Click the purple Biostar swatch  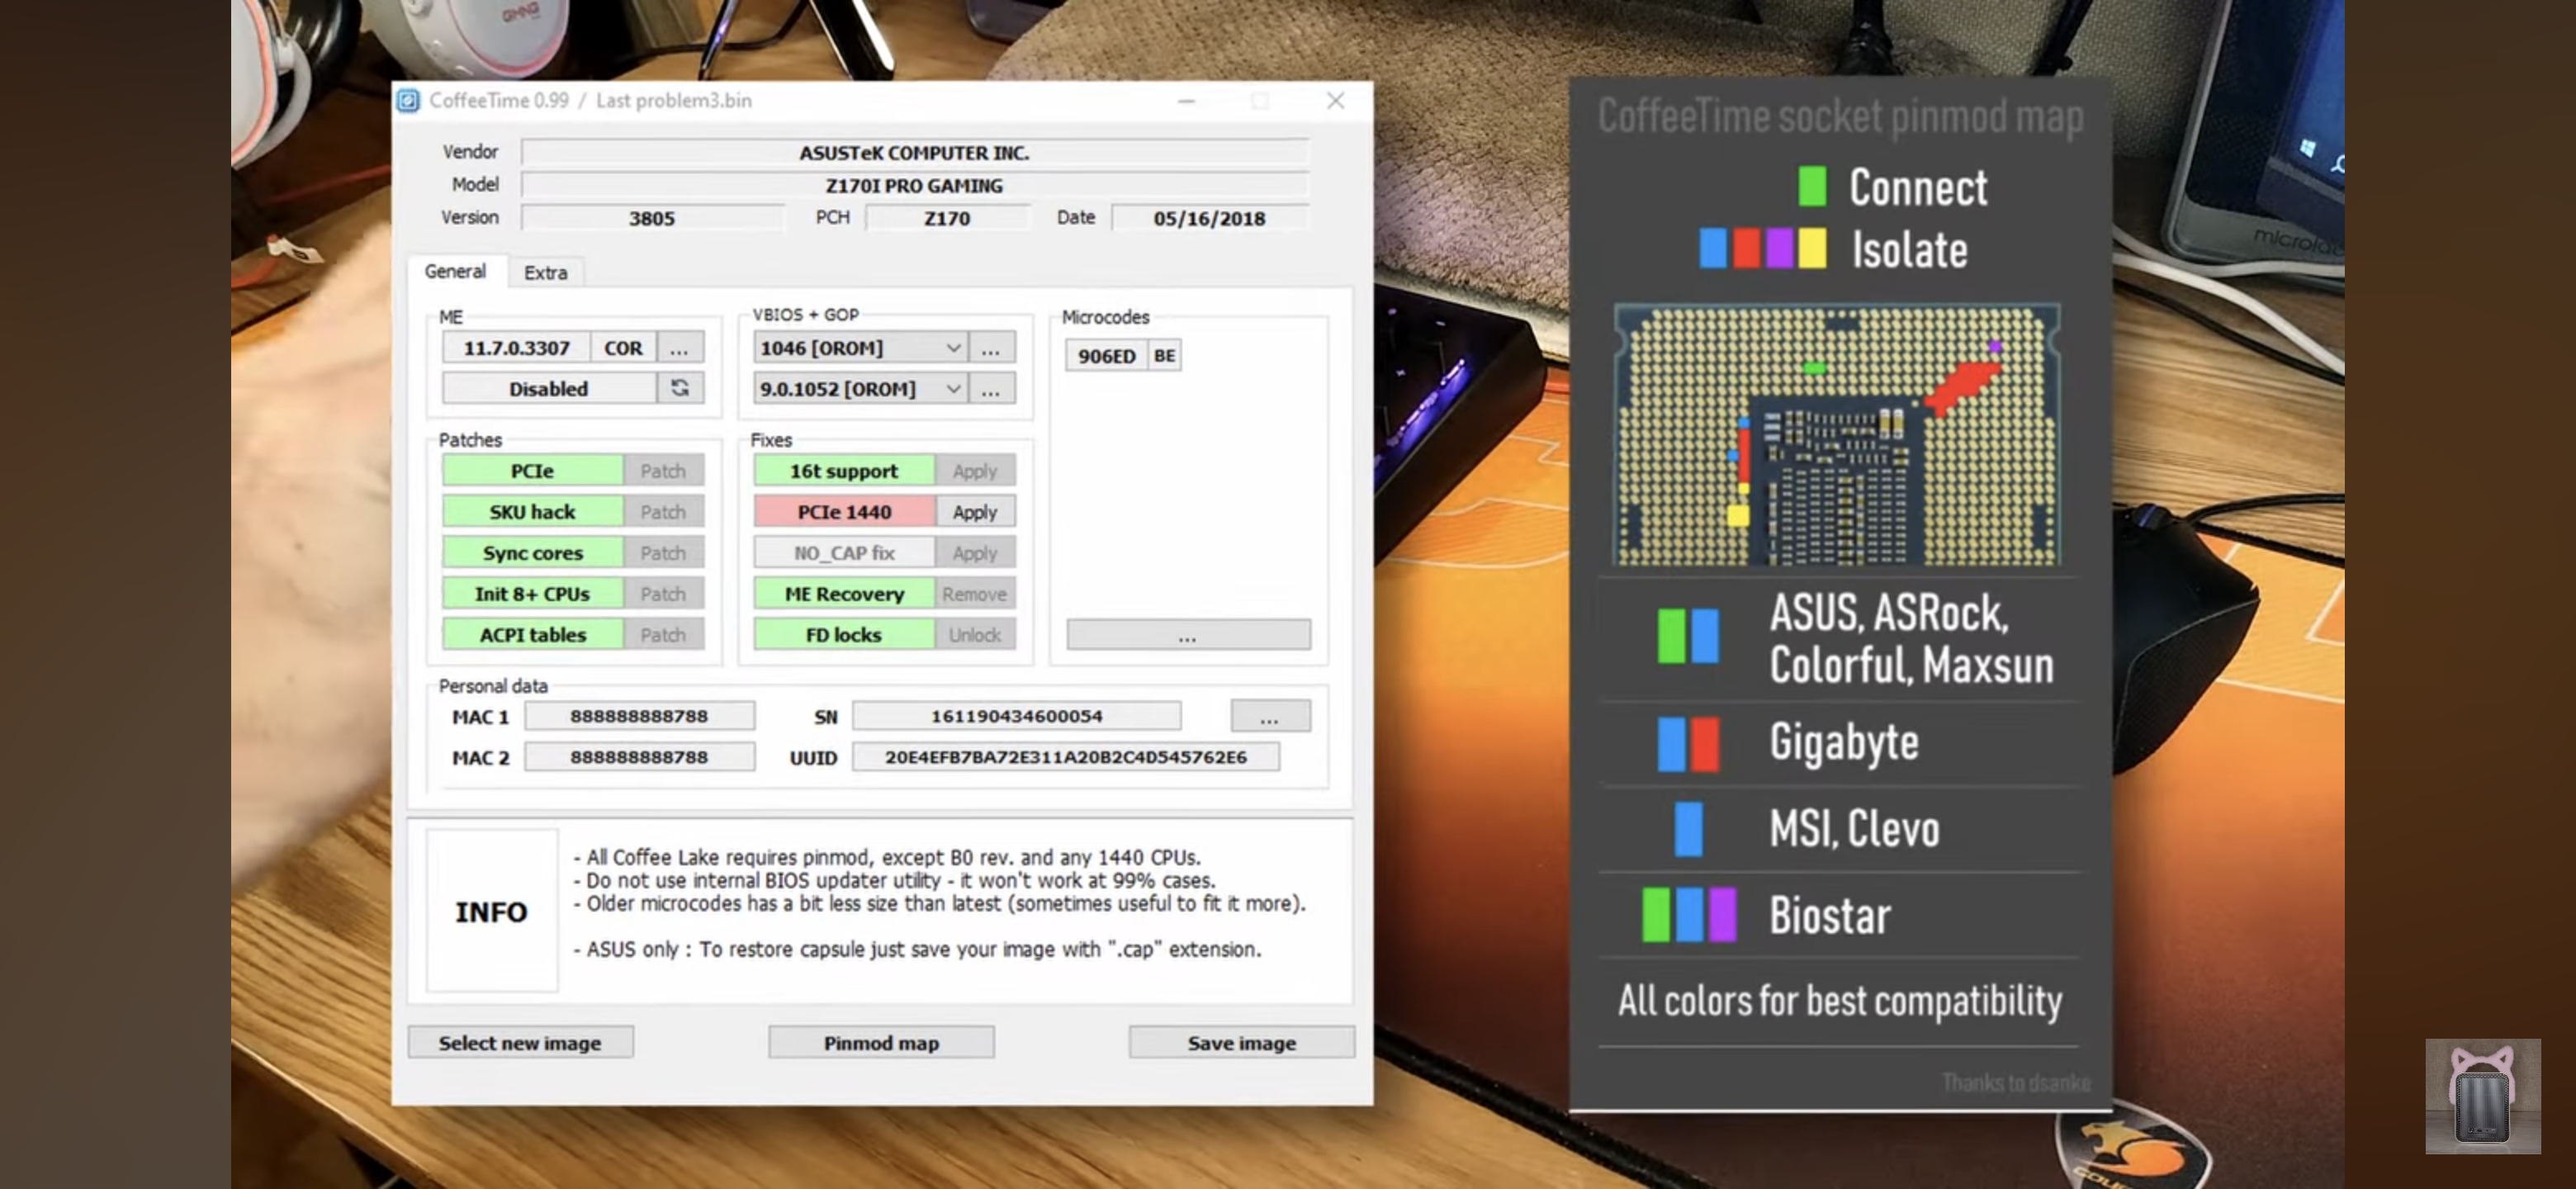(x=1722, y=914)
